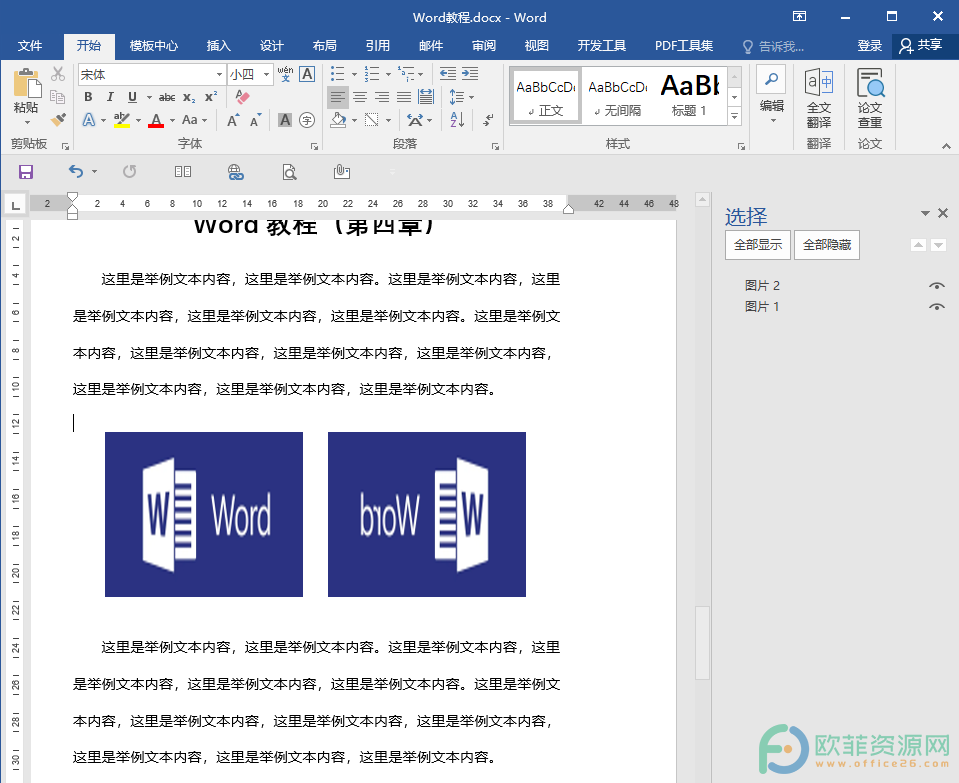This screenshot has width=959, height=783.
Task: Click Increase Font Size icon
Action: click(232, 120)
